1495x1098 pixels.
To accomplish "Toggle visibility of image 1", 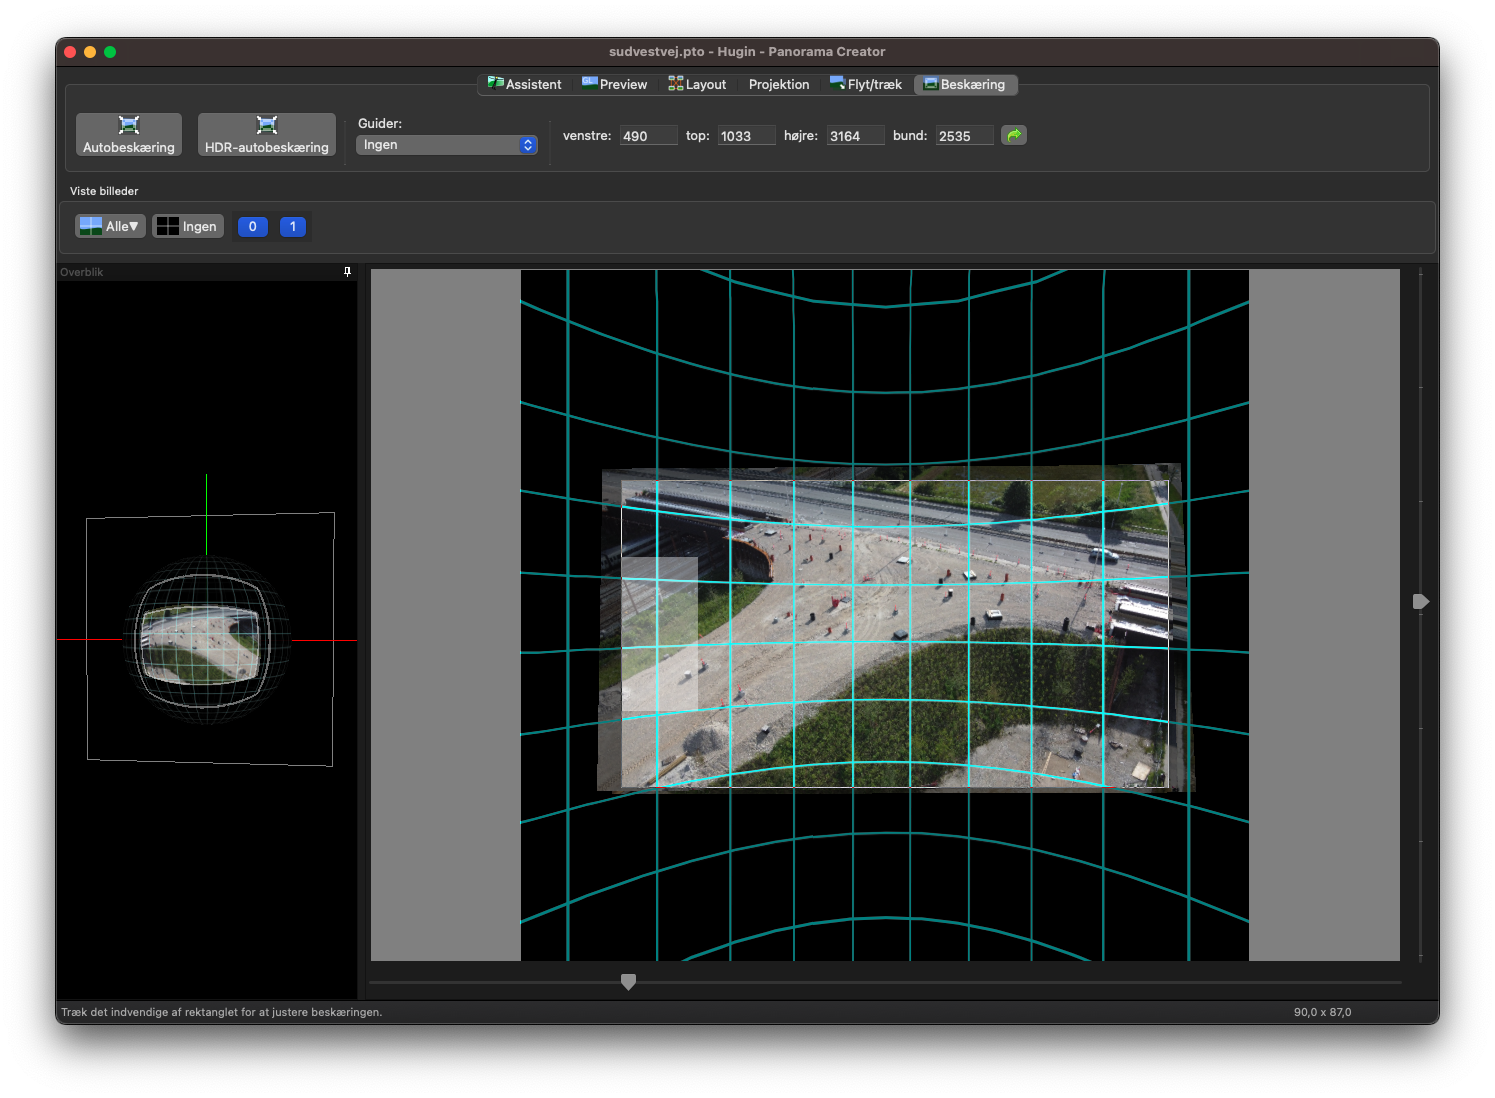I will (293, 227).
